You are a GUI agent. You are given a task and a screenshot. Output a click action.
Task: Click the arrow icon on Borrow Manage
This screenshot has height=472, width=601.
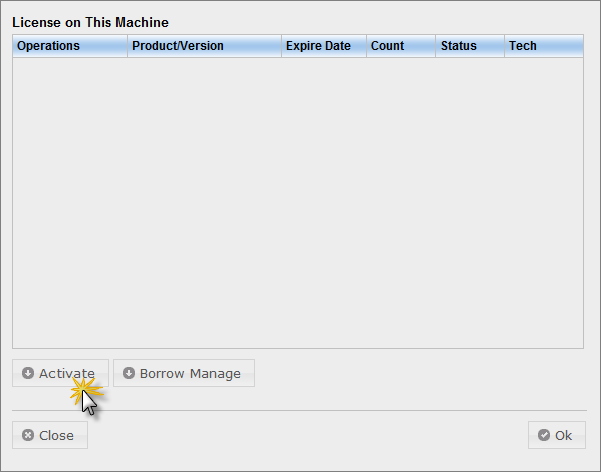[x=129, y=373]
